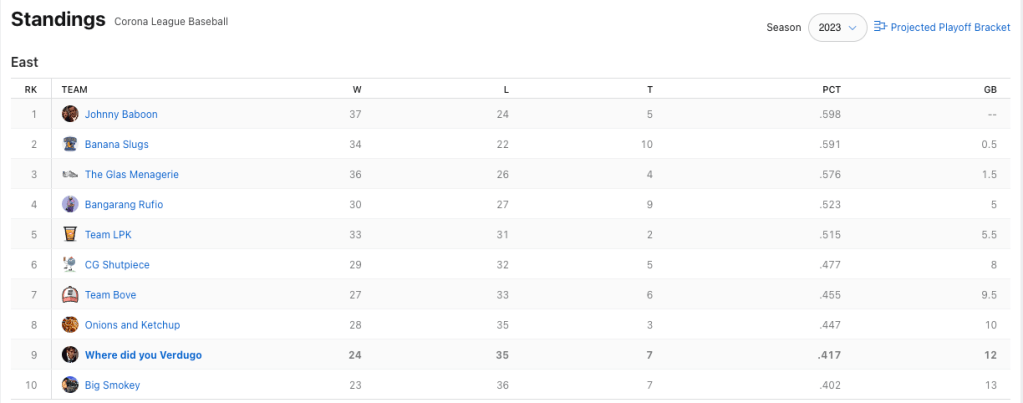Click The Glas Menagerie team logo icon
This screenshot has width=1023, height=403.
tap(70, 174)
